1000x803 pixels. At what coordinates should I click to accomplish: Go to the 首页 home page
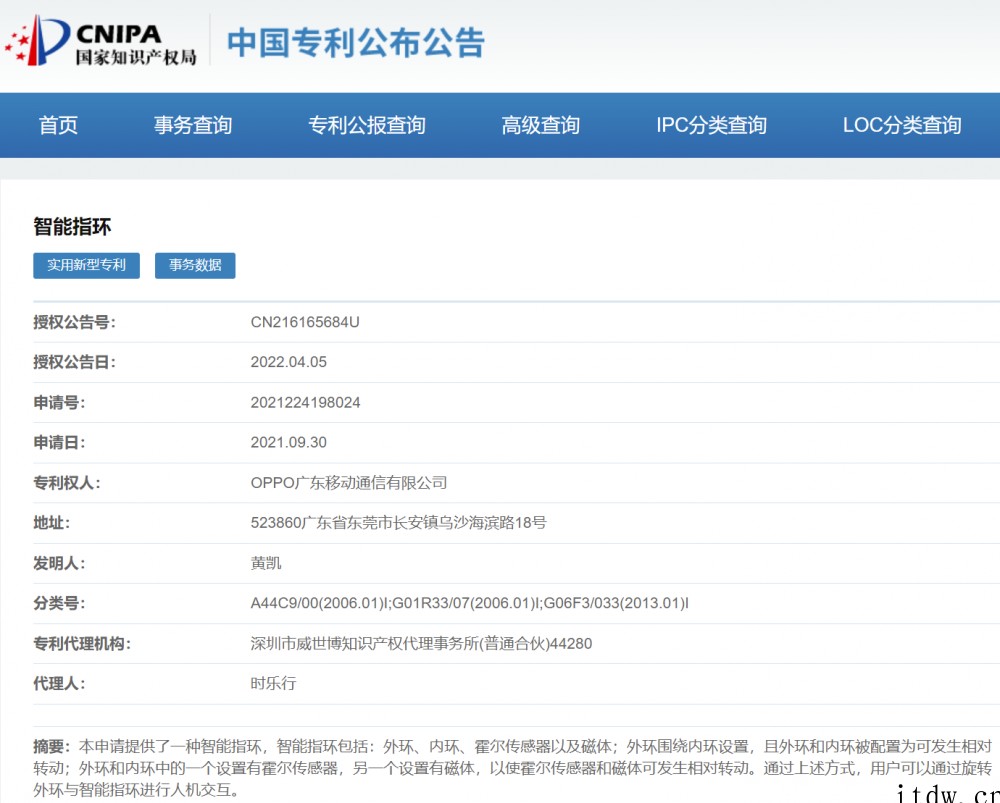click(x=58, y=125)
